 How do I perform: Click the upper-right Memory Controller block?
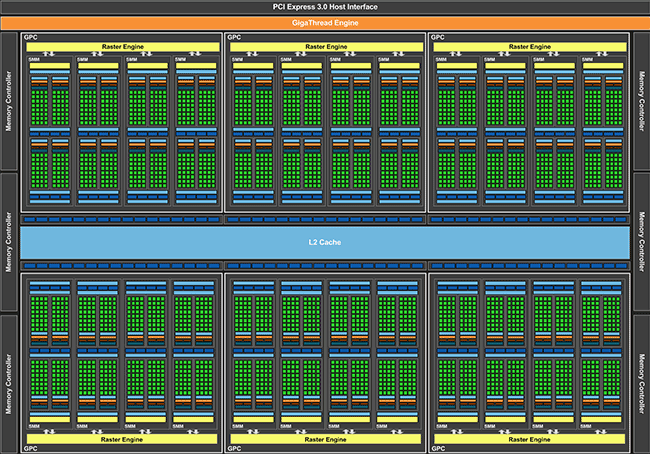(641, 101)
